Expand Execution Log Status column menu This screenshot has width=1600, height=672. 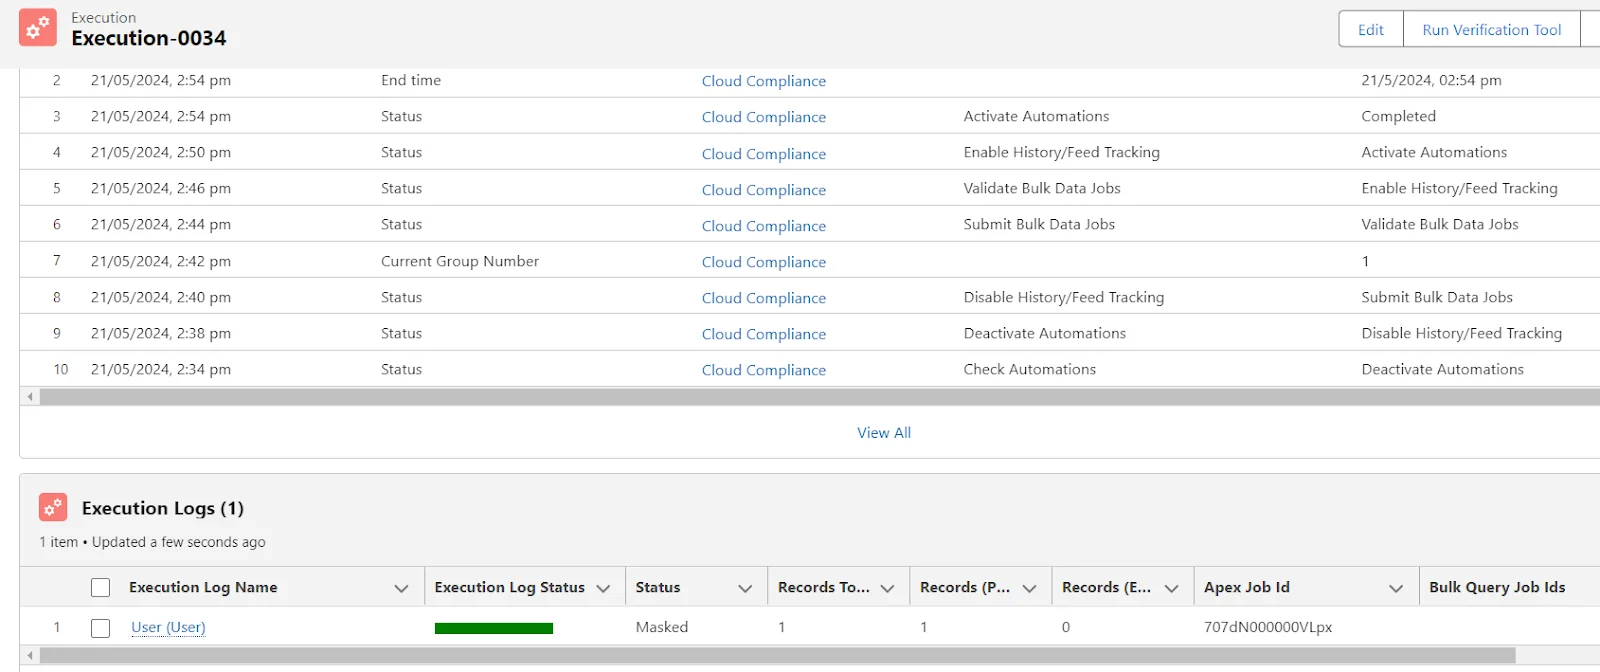click(603, 588)
